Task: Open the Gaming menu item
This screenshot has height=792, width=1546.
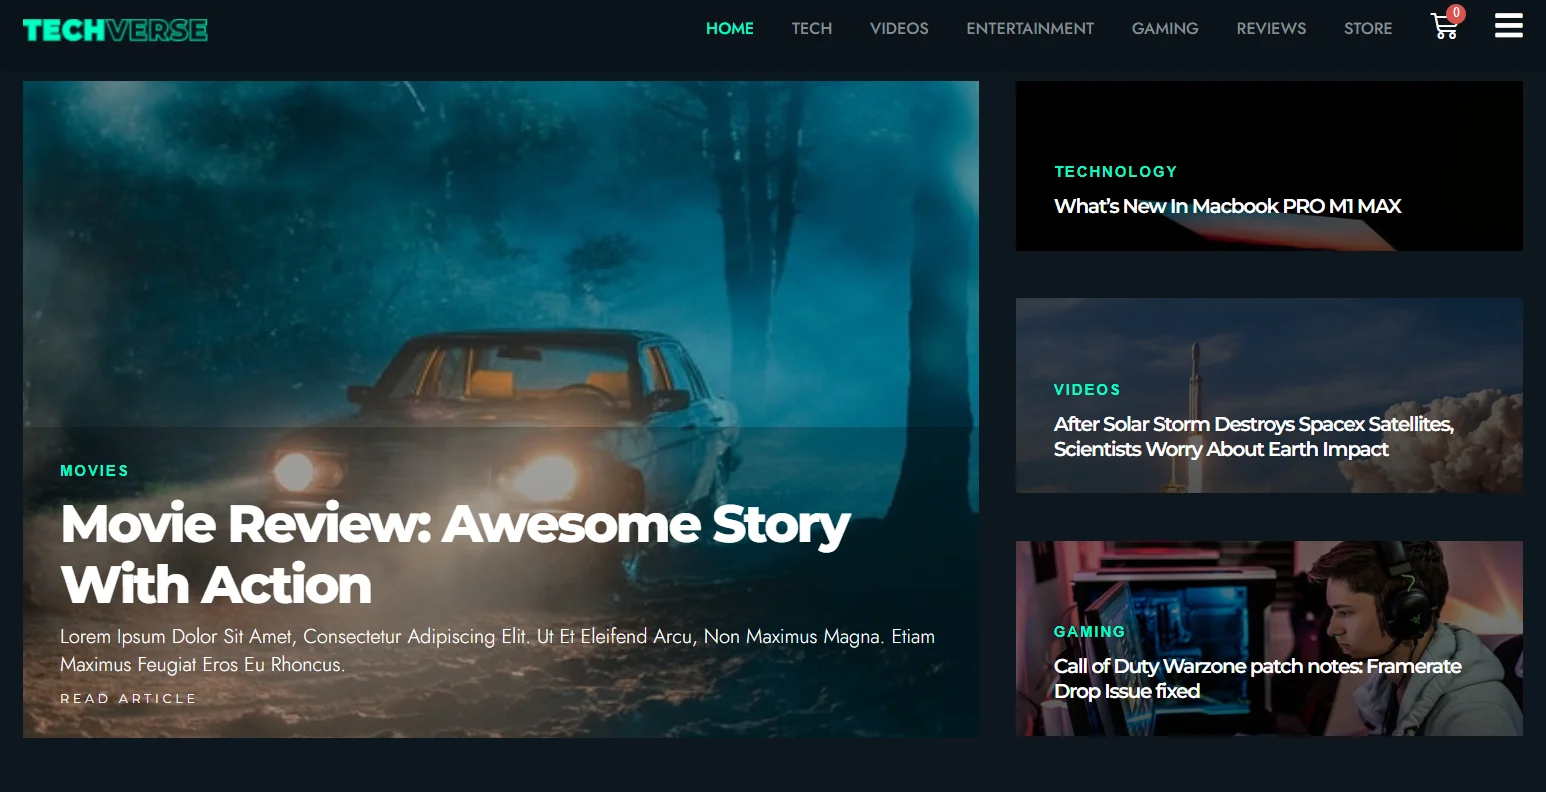Action: tap(1165, 28)
